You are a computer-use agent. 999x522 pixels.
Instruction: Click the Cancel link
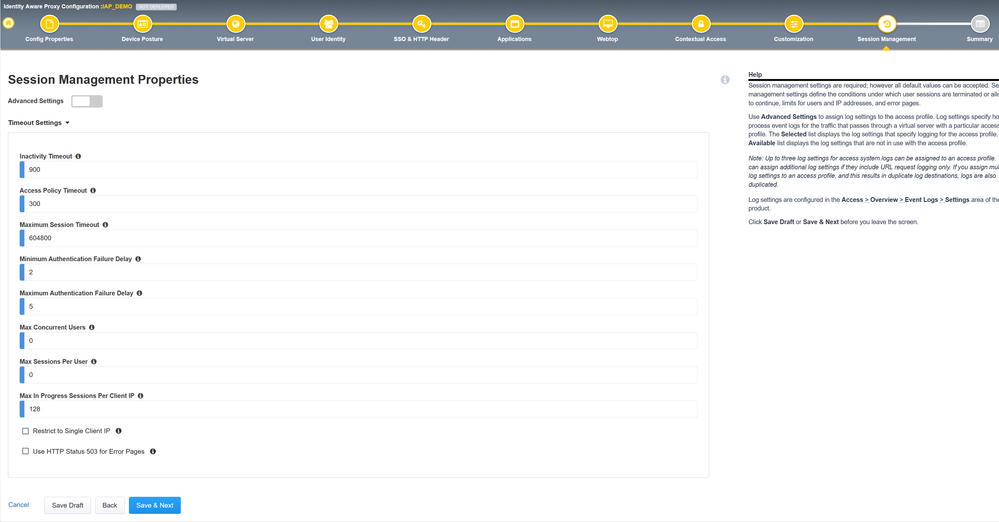18,505
